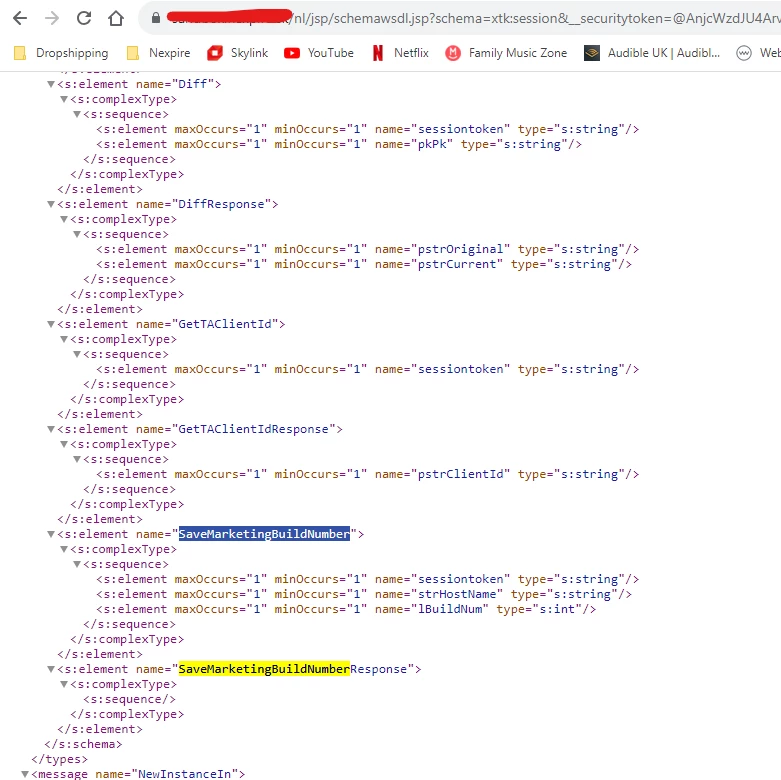Click the DiffResponse name value
Screen dimensions: 781x780
[x=221, y=204]
